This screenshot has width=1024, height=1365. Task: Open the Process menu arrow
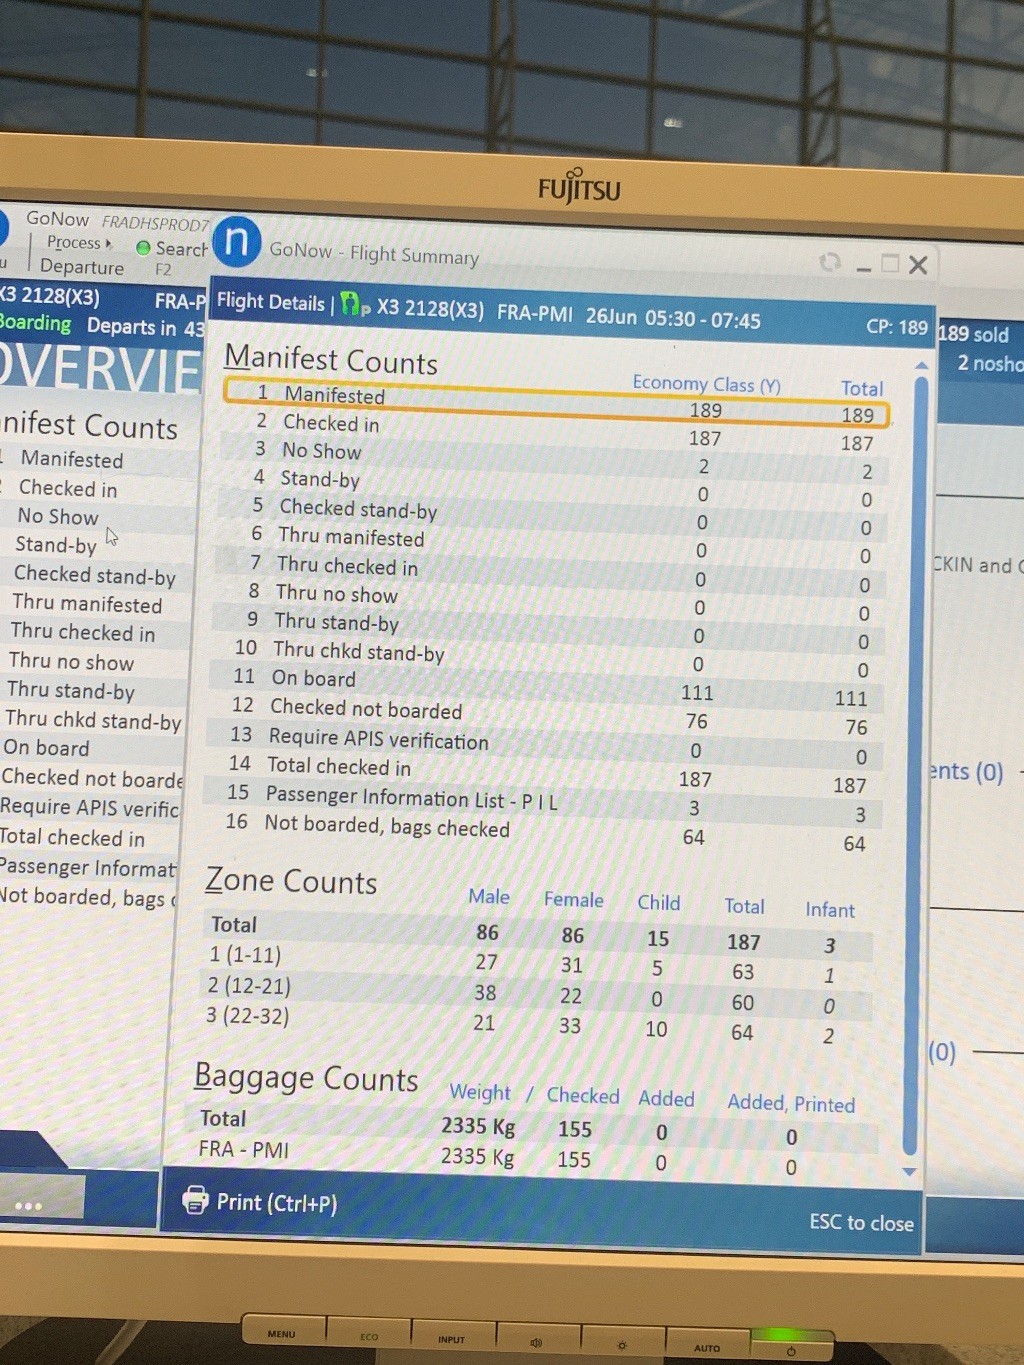(x=108, y=243)
